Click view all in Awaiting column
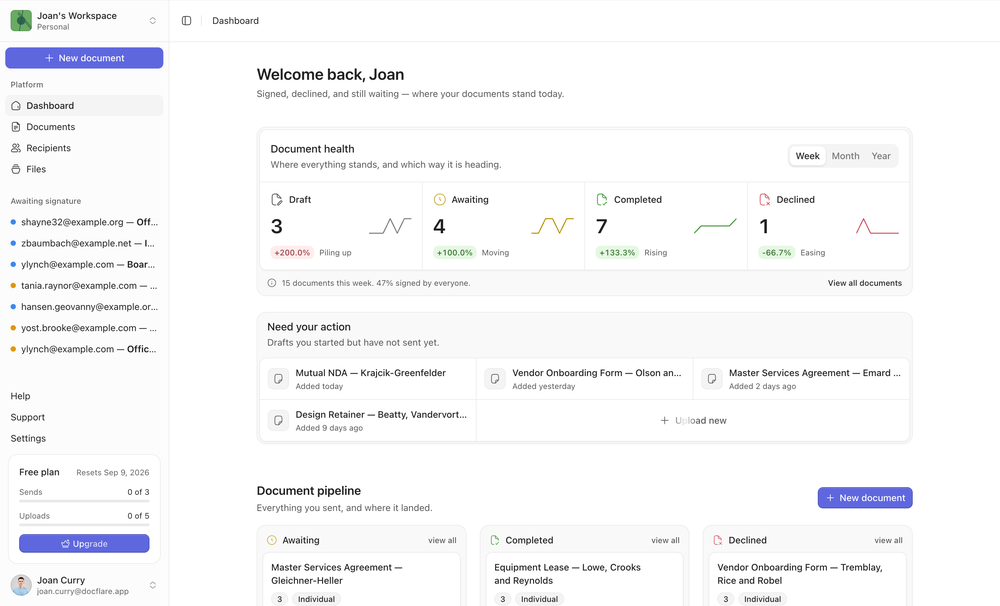1000x606 pixels. (x=442, y=540)
